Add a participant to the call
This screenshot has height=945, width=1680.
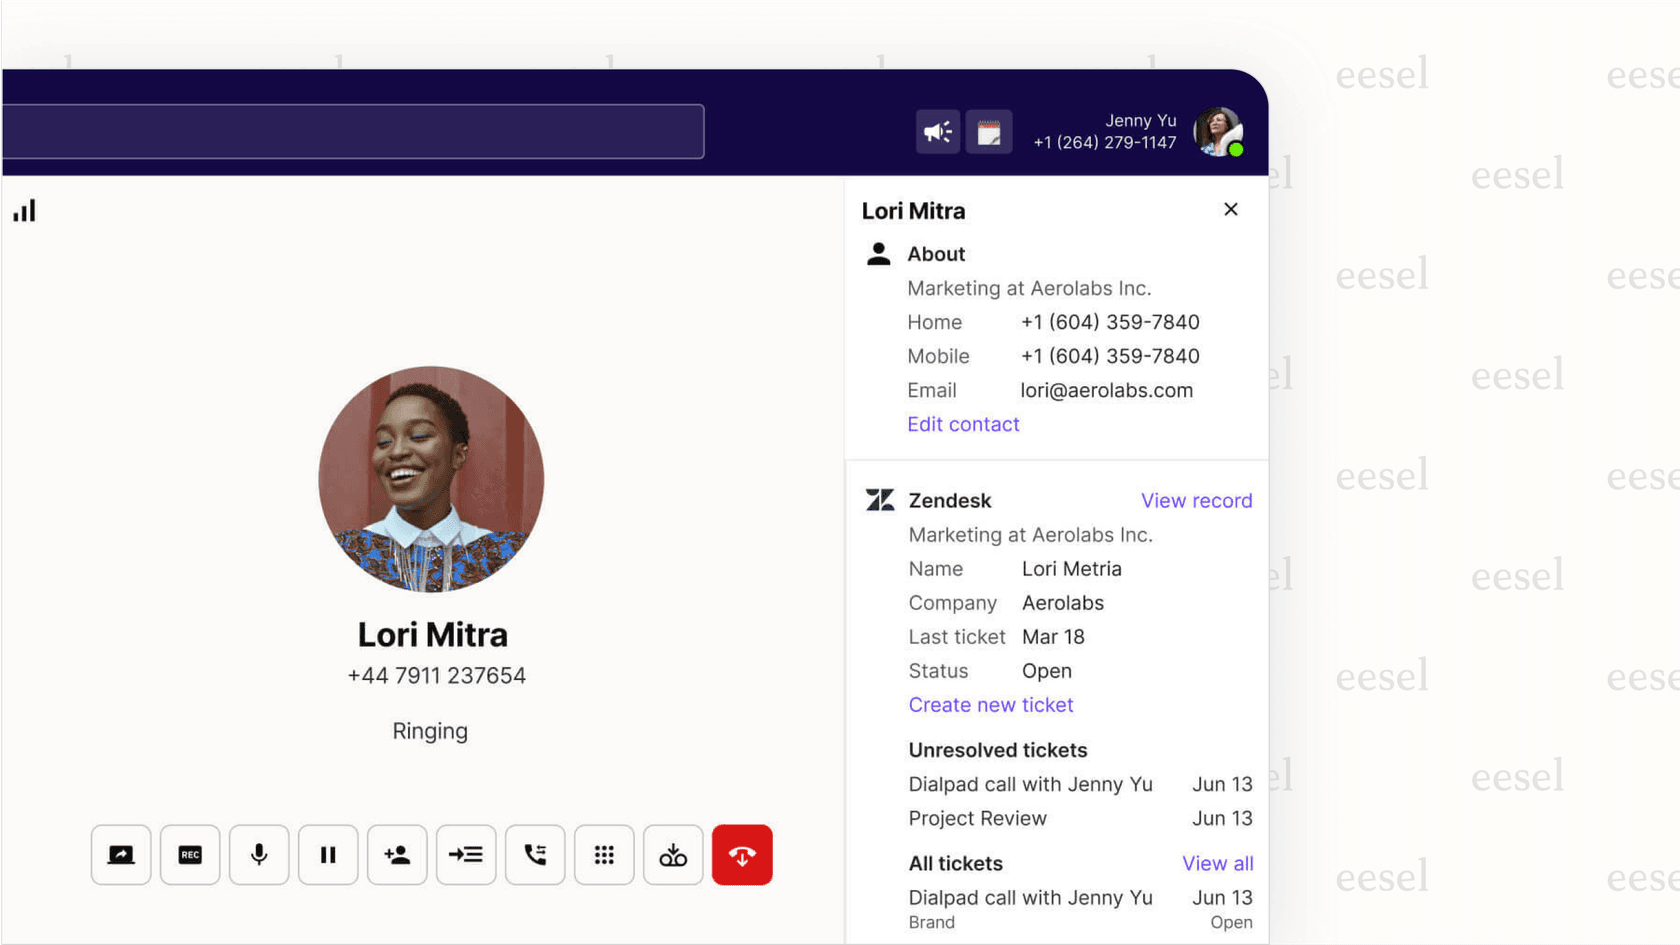pyautogui.click(x=397, y=855)
